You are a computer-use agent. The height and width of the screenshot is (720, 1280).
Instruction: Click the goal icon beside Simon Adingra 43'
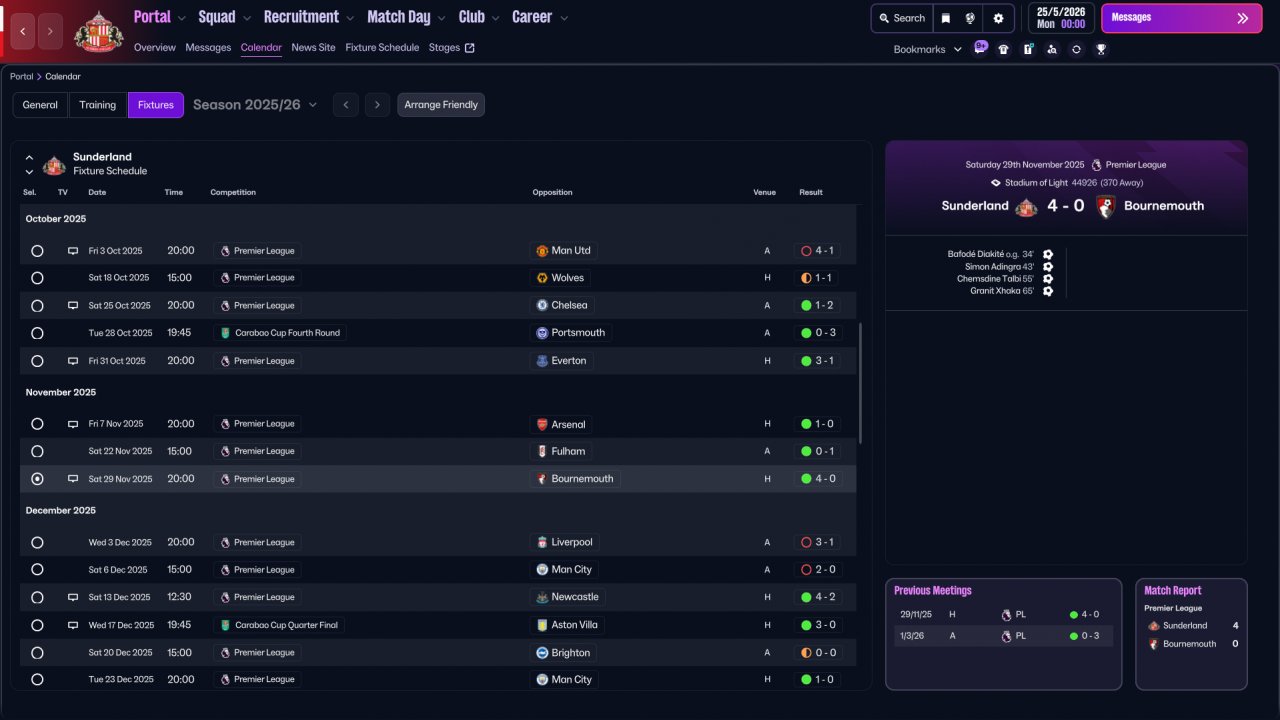[1048, 267]
